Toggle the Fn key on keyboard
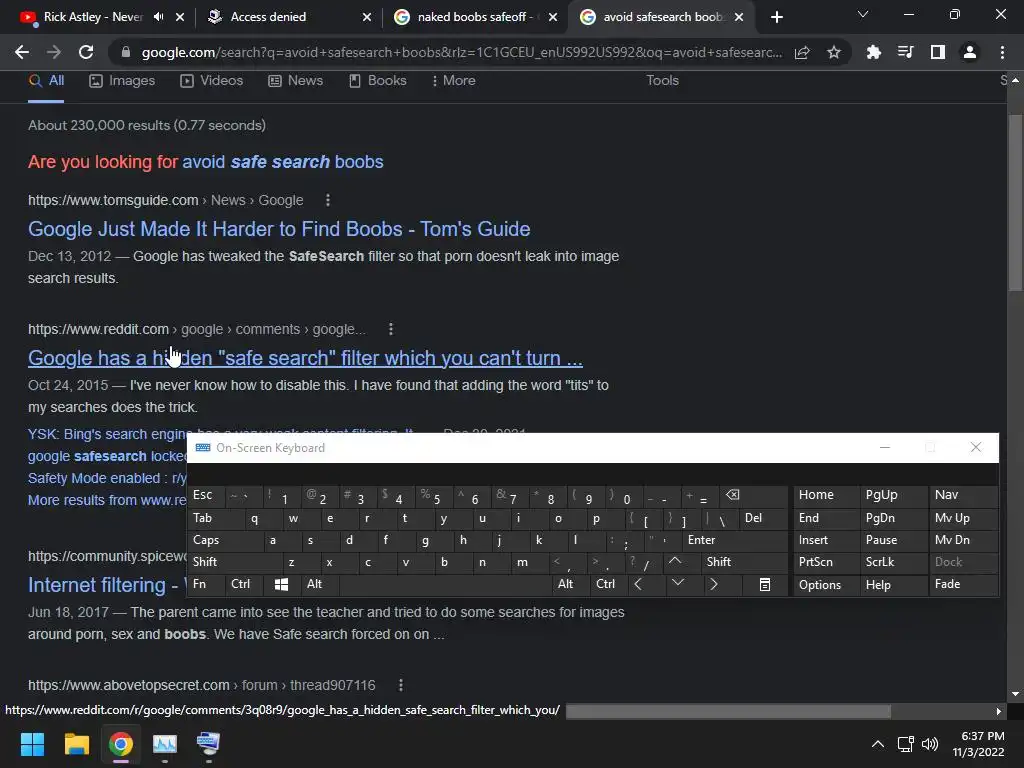 pos(206,584)
